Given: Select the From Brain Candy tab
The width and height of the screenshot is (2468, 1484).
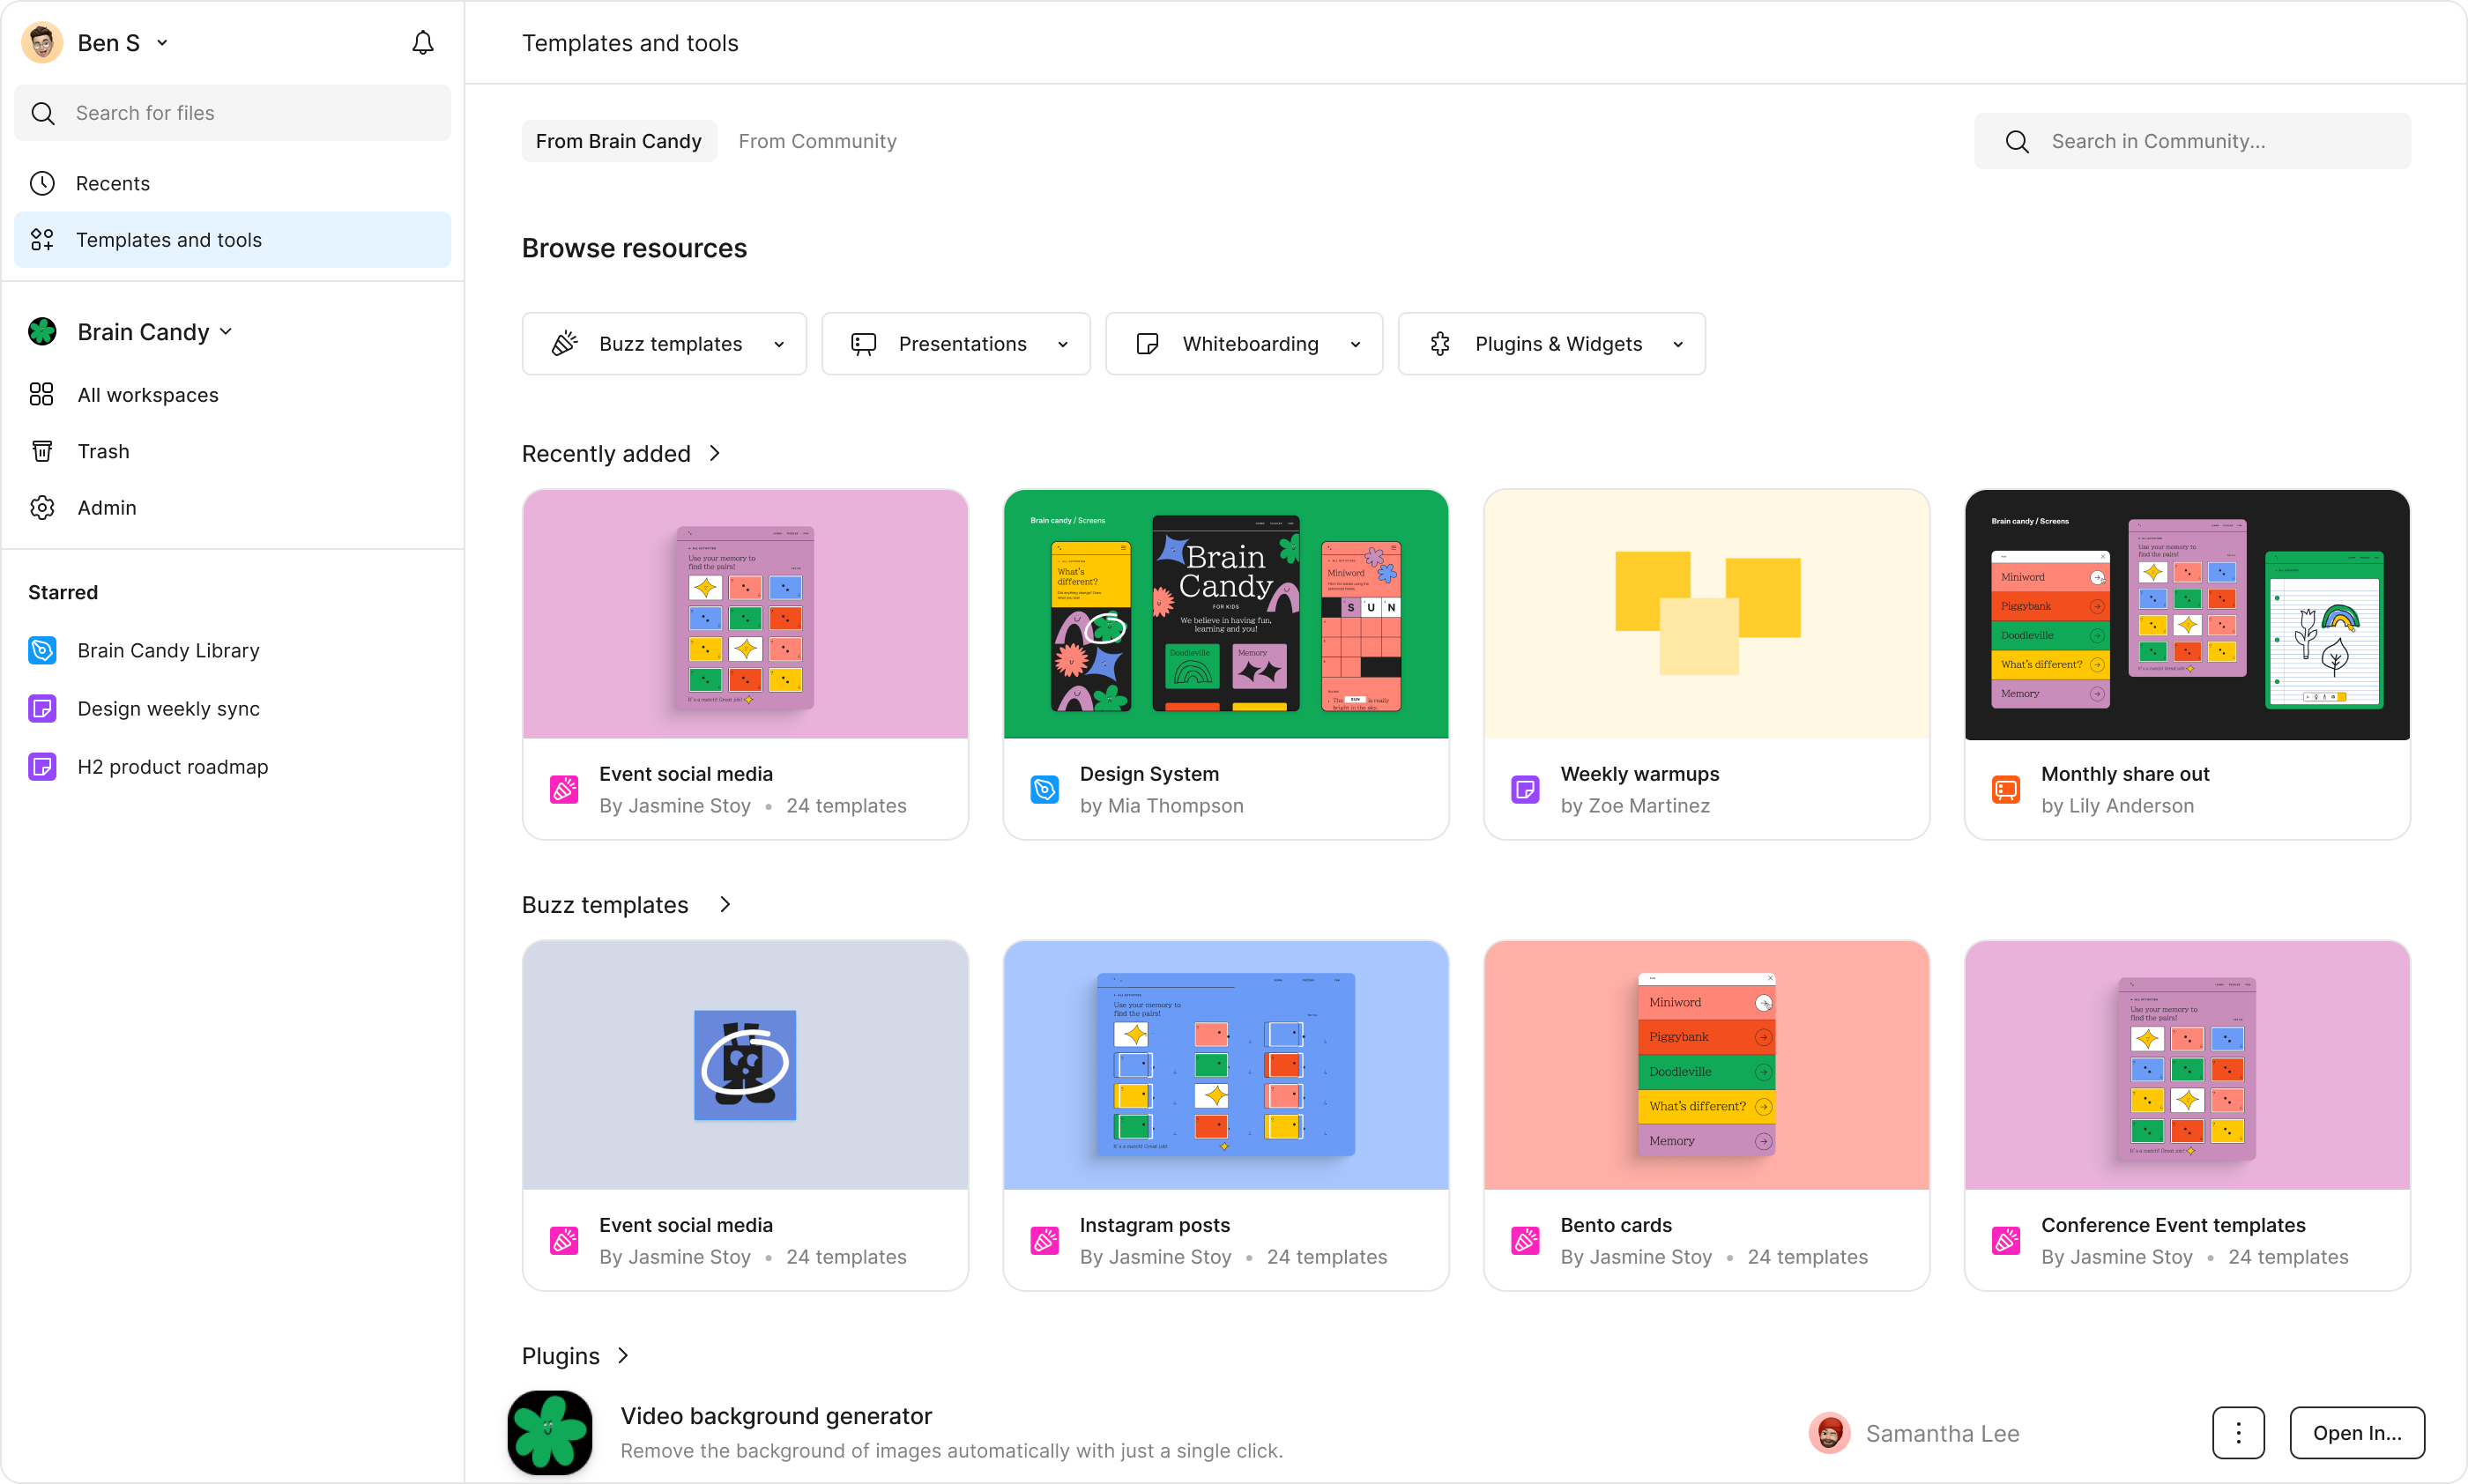Looking at the screenshot, I should [618, 141].
